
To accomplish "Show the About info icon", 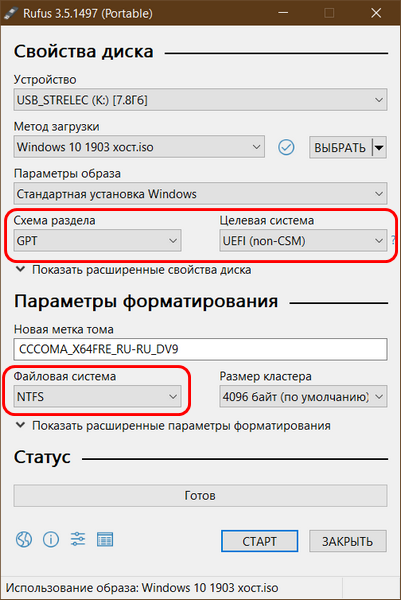I will [x=51, y=540].
